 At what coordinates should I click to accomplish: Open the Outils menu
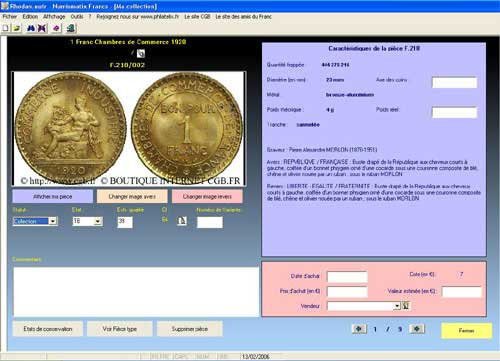click(x=77, y=16)
